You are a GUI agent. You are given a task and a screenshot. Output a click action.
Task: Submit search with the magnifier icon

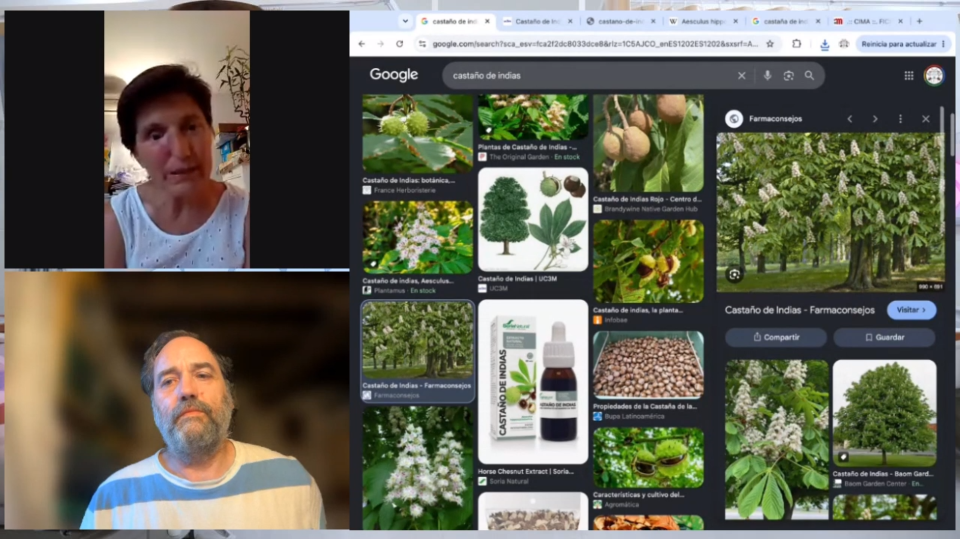pyautogui.click(x=809, y=76)
